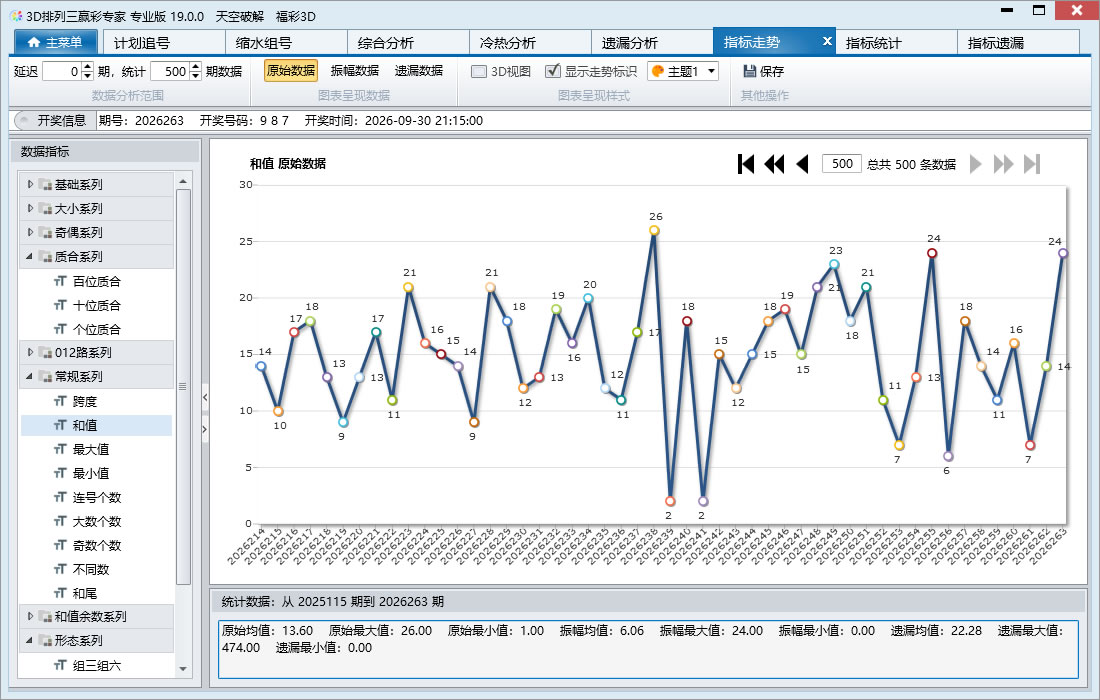
Task: Jump to first page of chart data
Action: click(746, 164)
